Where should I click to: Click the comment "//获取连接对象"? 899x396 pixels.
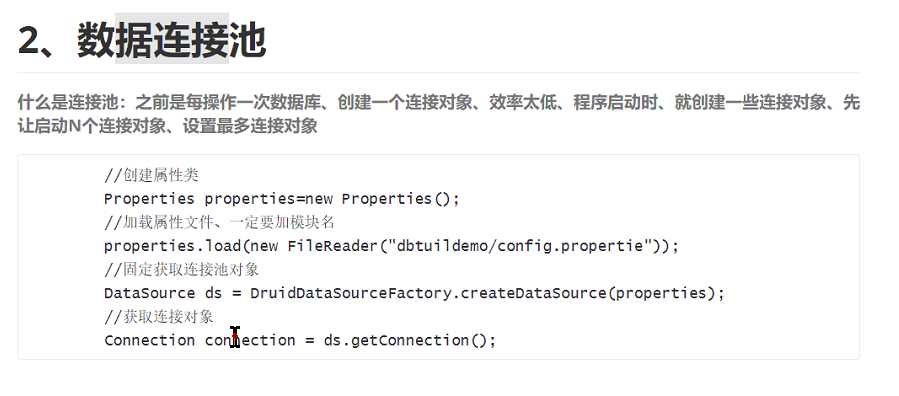[159, 316]
